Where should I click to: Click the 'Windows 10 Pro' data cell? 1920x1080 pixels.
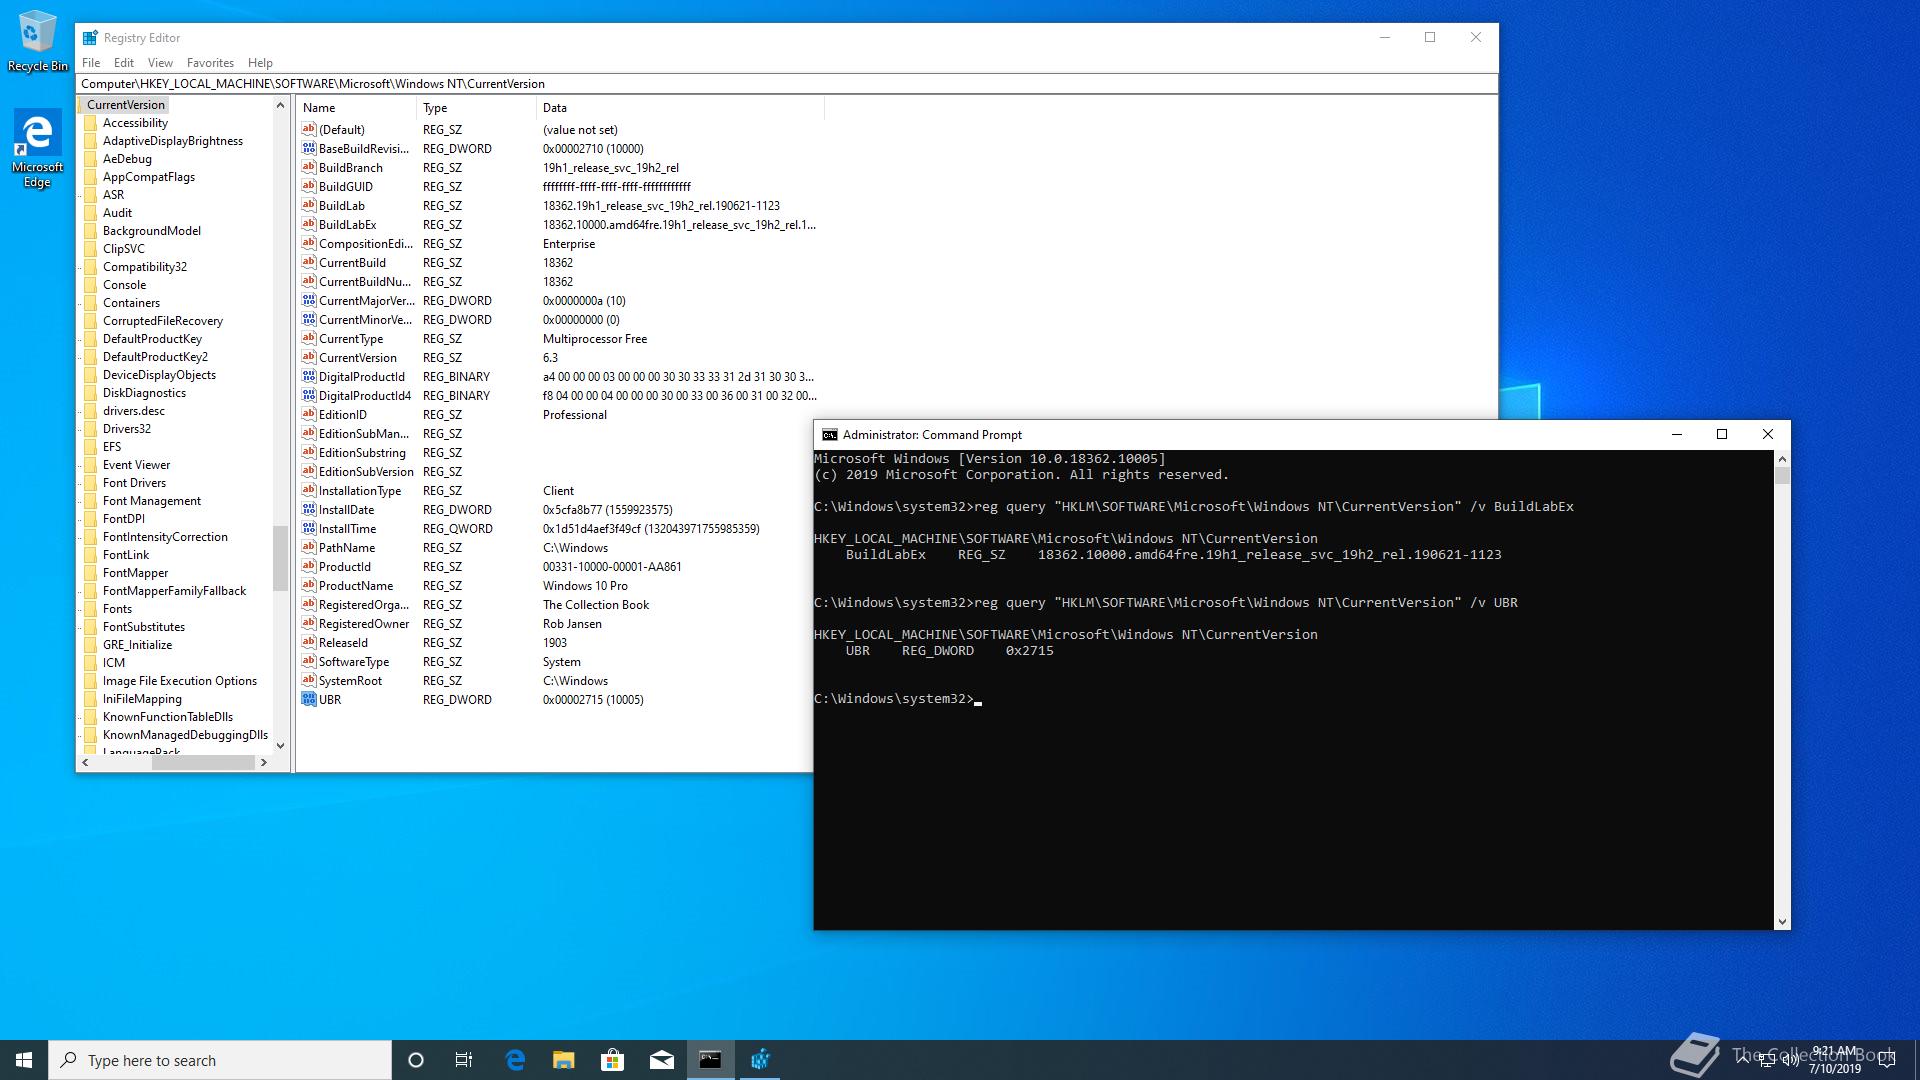pyautogui.click(x=585, y=586)
